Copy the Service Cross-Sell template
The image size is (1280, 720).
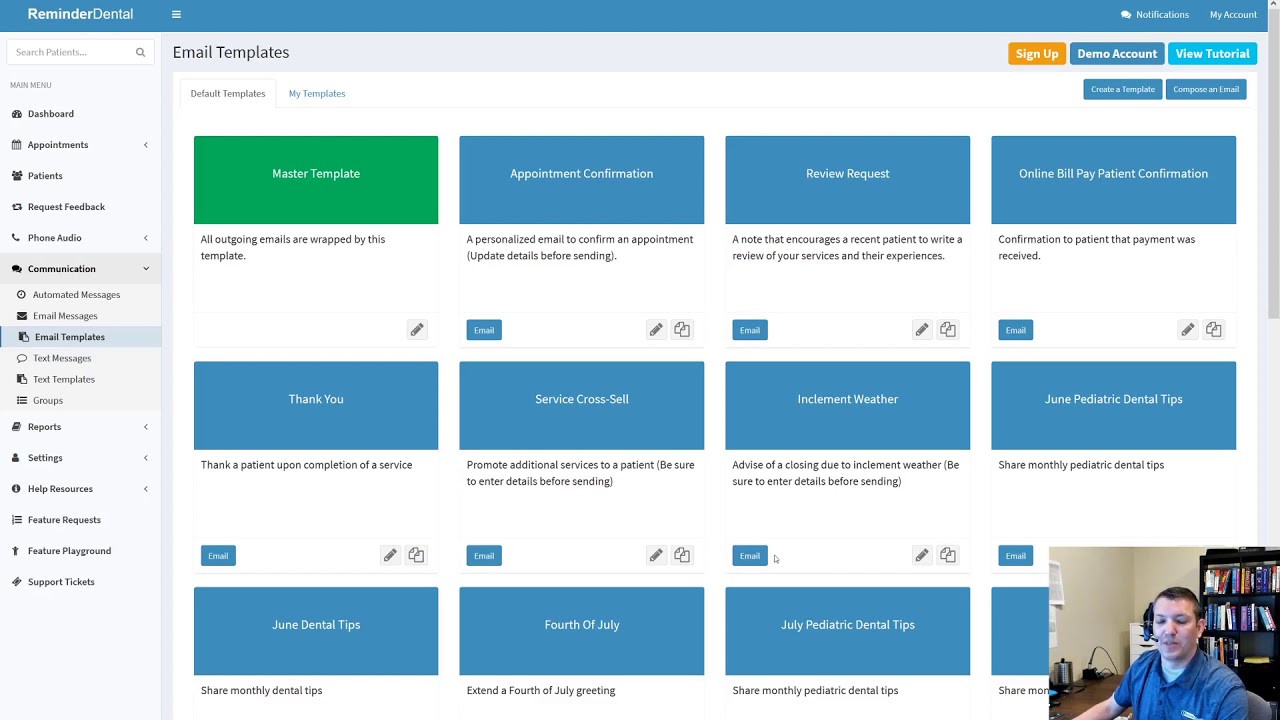(682, 555)
